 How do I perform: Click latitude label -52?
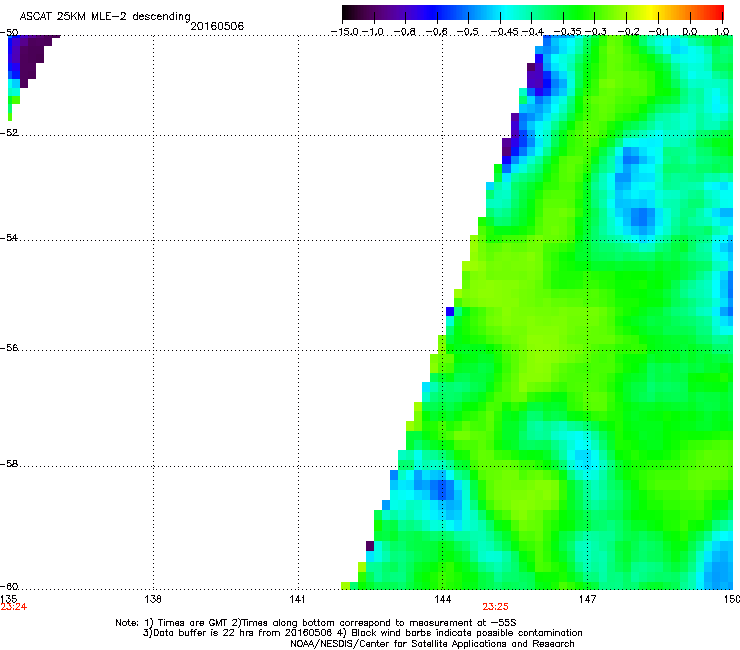point(9,133)
